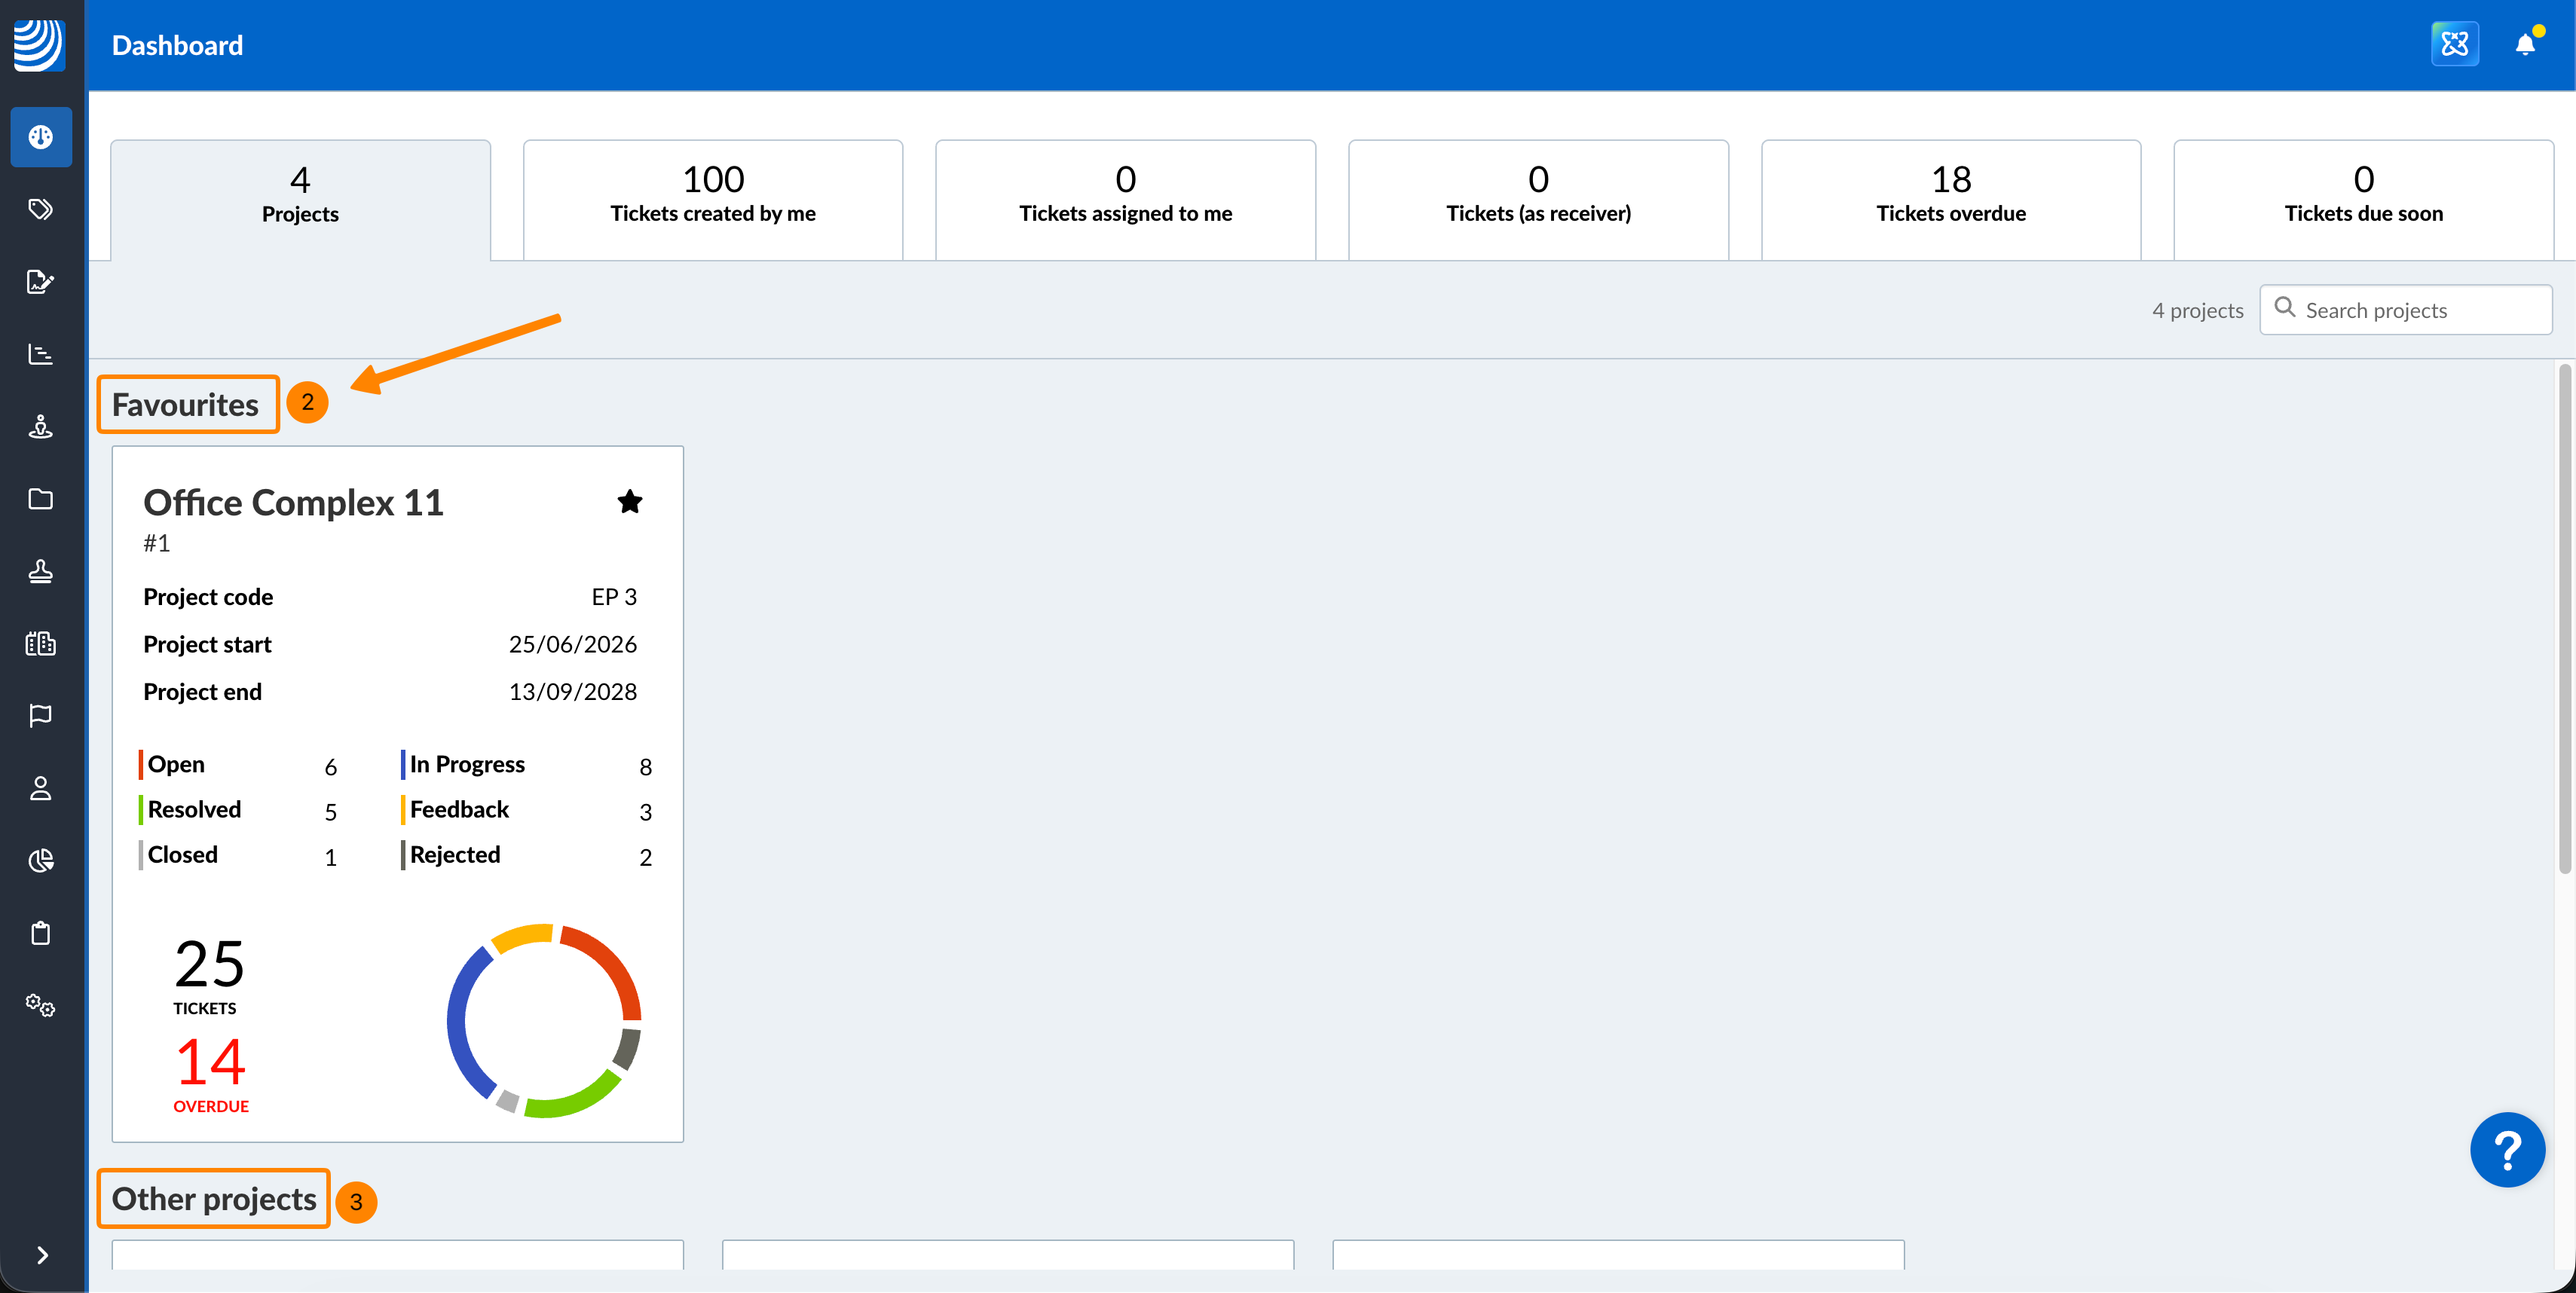Screen dimensions: 2576x1293
Task: Open the tags icon in sidebar
Action: pos(40,209)
